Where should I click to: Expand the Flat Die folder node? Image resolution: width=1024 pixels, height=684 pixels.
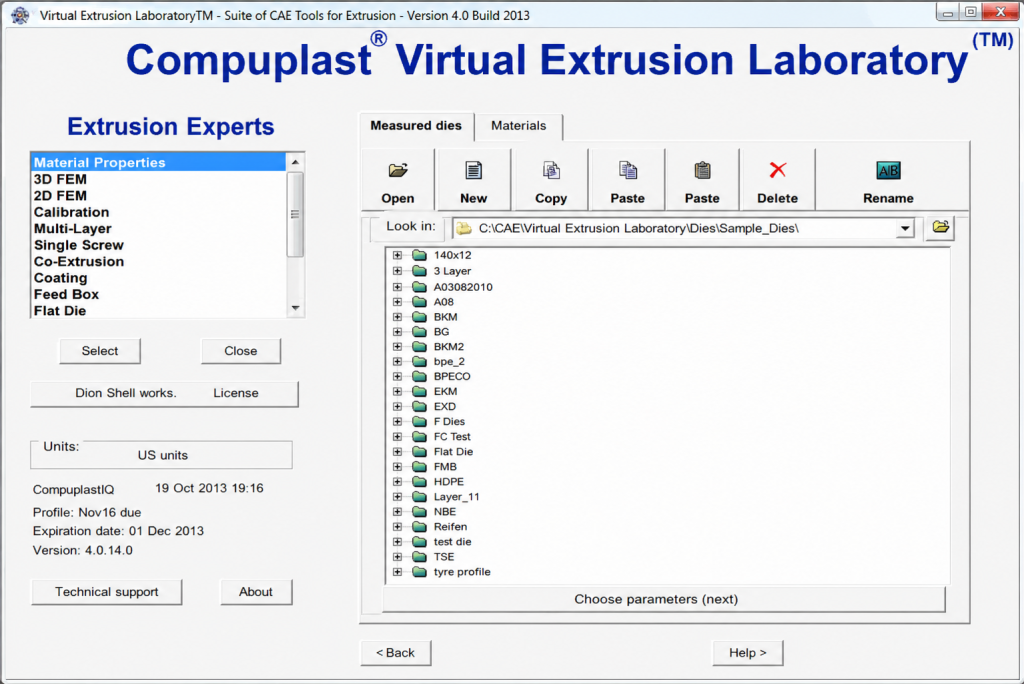[397, 451]
